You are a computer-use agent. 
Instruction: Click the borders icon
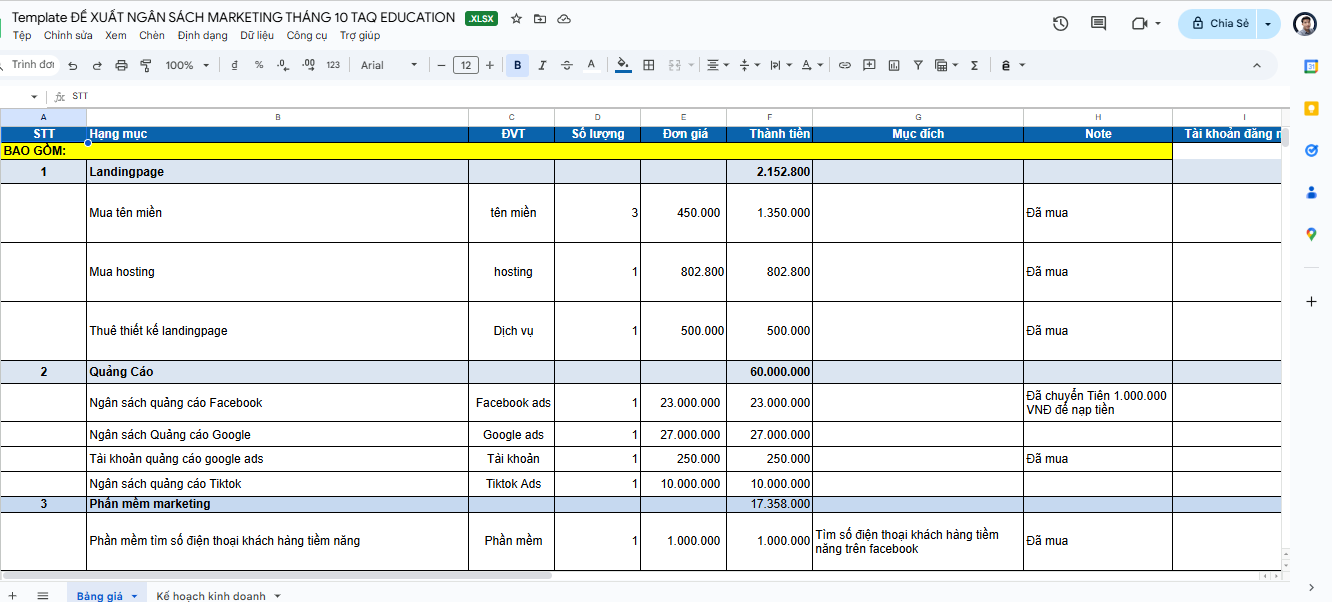(648, 65)
